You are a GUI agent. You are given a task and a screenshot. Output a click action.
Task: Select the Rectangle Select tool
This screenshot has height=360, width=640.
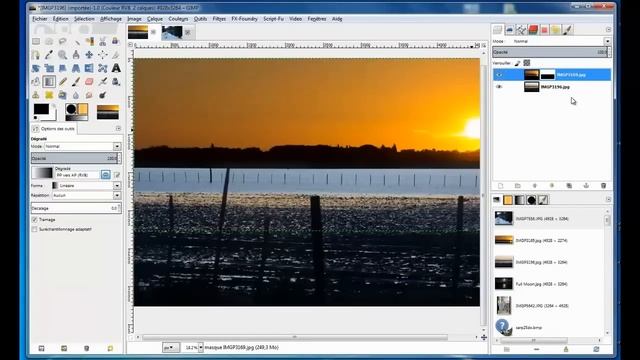pos(36,41)
